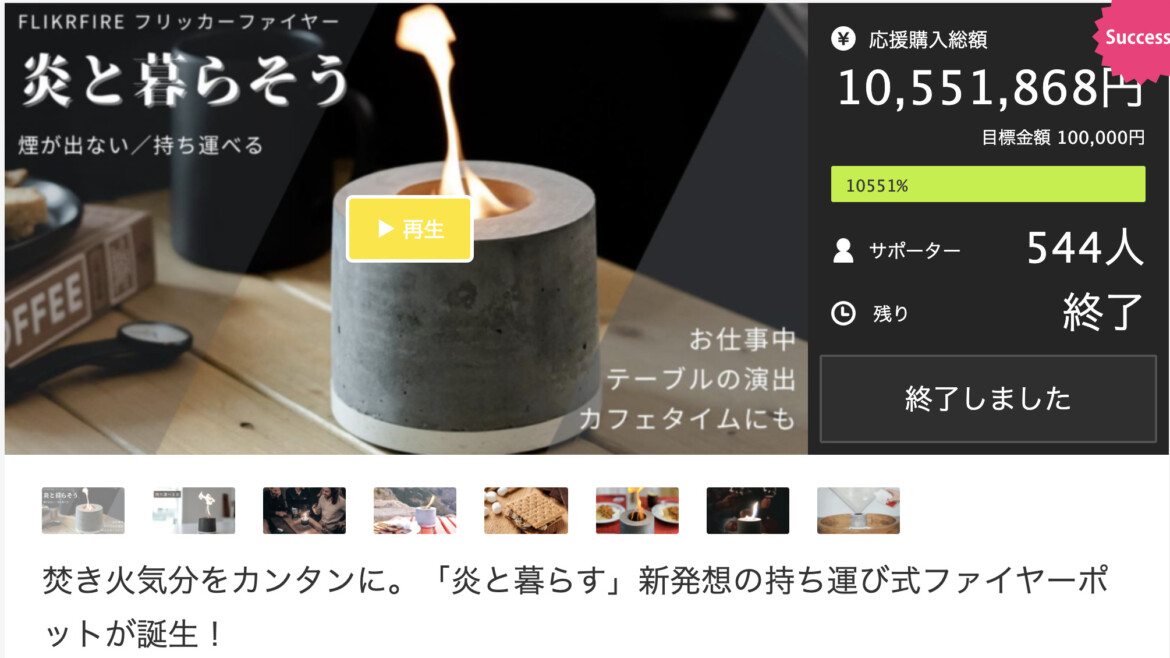Viewport: 1170px width, 658px height.
Task: Select the s'mores crackers thumbnail
Action: pyautogui.click(x=526, y=510)
